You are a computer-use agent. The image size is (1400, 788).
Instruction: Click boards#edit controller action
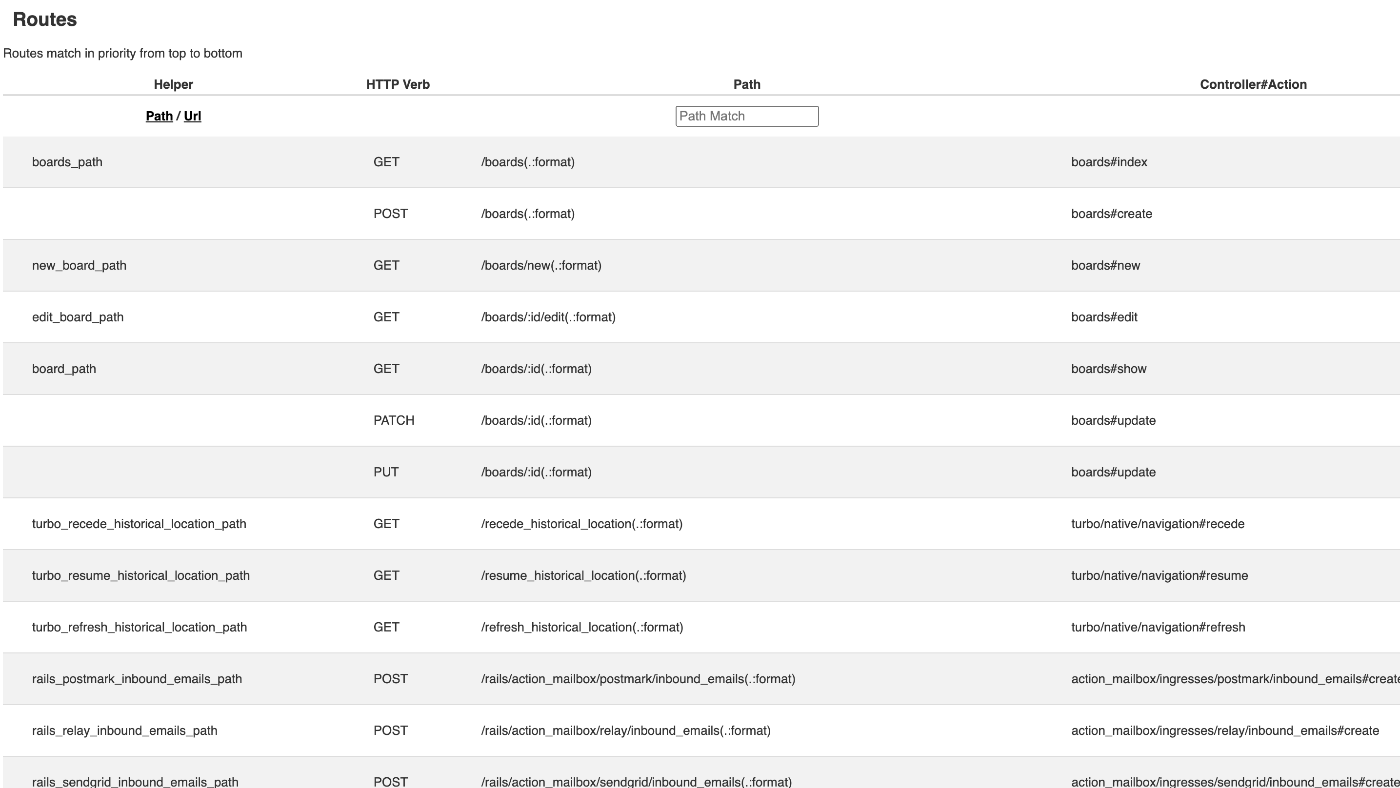pyautogui.click(x=1104, y=317)
